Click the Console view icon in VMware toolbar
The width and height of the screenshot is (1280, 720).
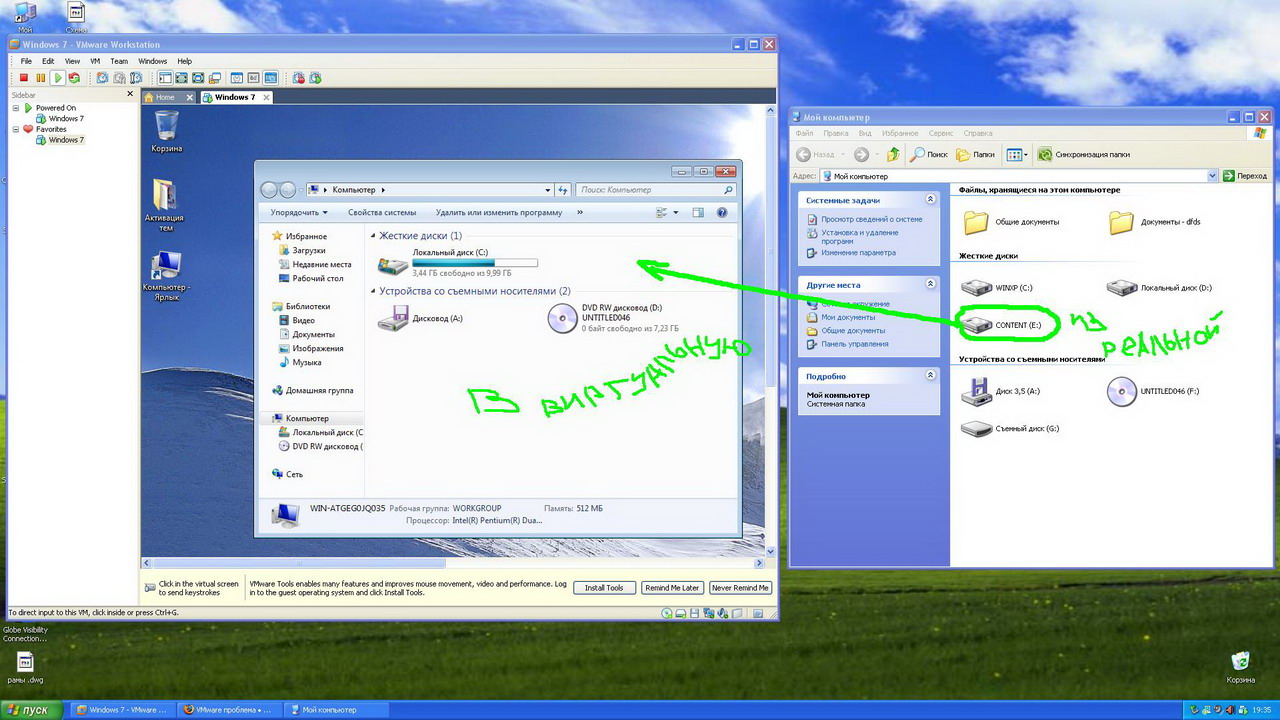click(270, 78)
